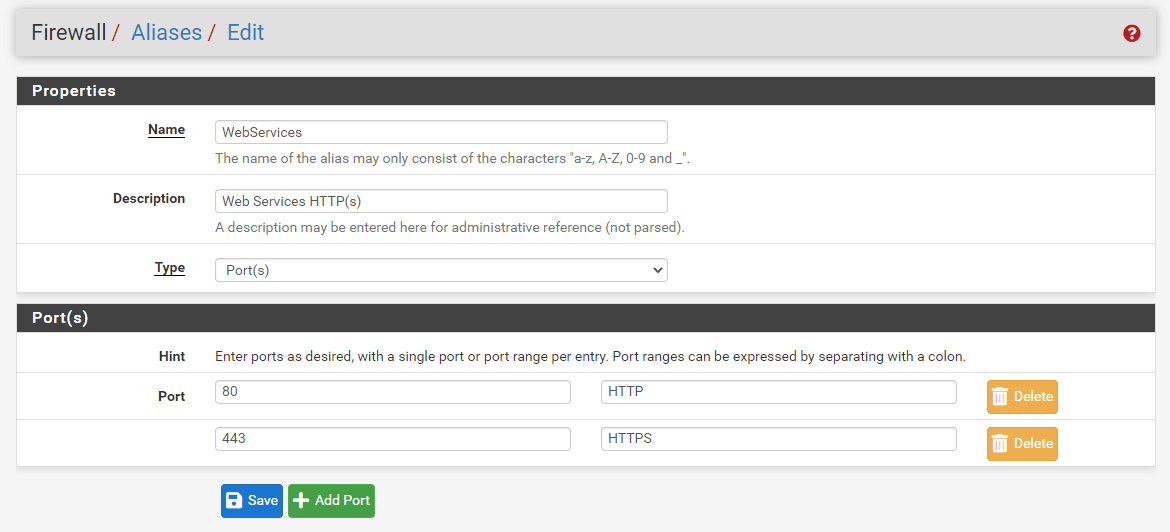
Task: Open the Type dropdown set to Port(s)
Action: pyautogui.click(x=441, y=270)
